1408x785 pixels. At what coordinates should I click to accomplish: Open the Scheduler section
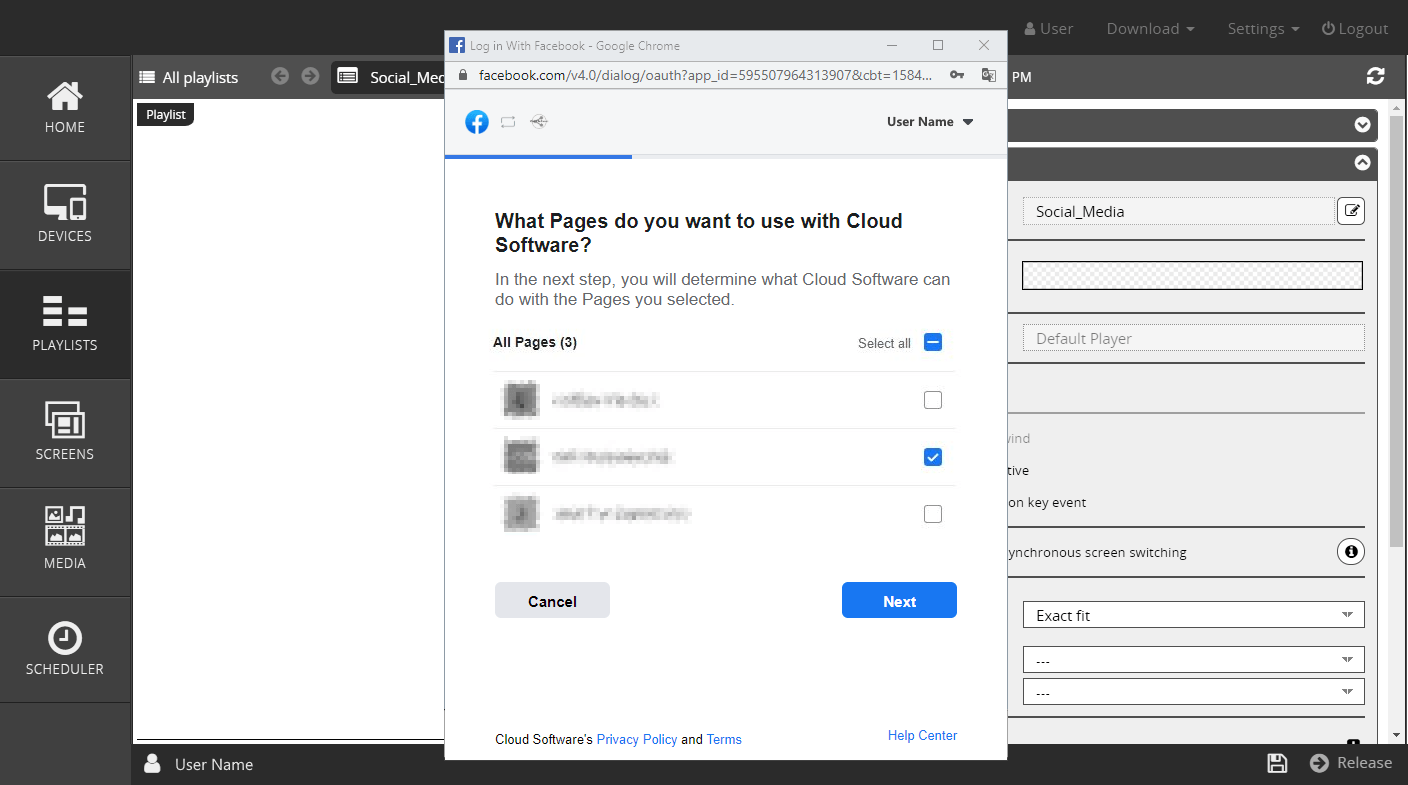(x=65, y=650)
